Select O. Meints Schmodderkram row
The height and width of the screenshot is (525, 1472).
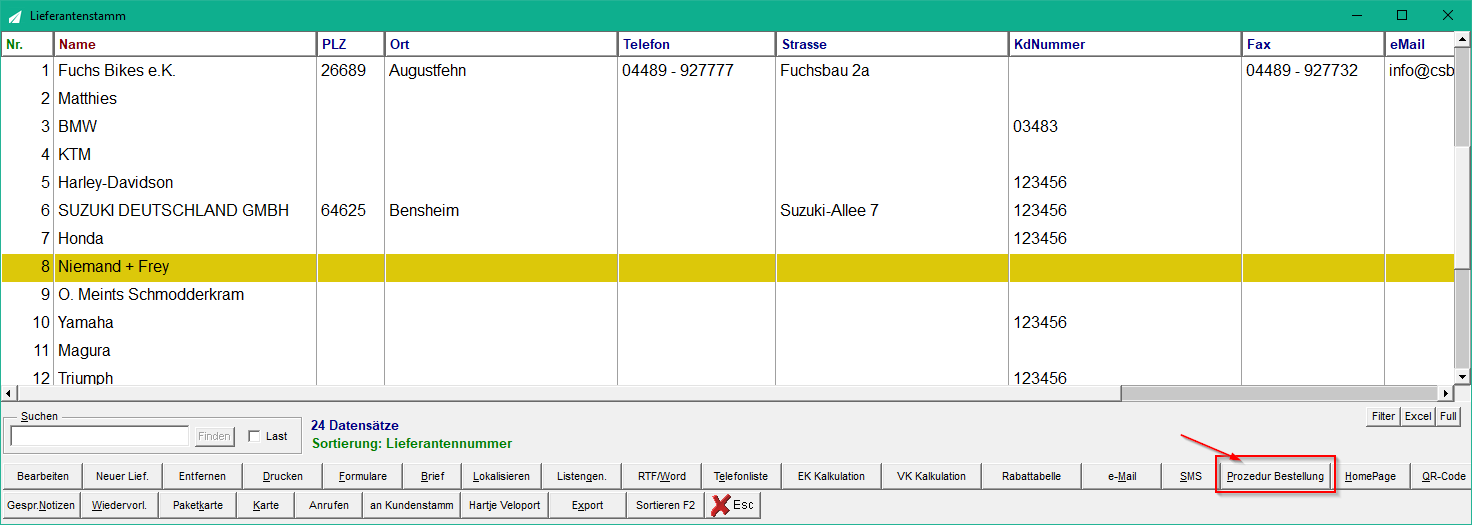[727, 295]
